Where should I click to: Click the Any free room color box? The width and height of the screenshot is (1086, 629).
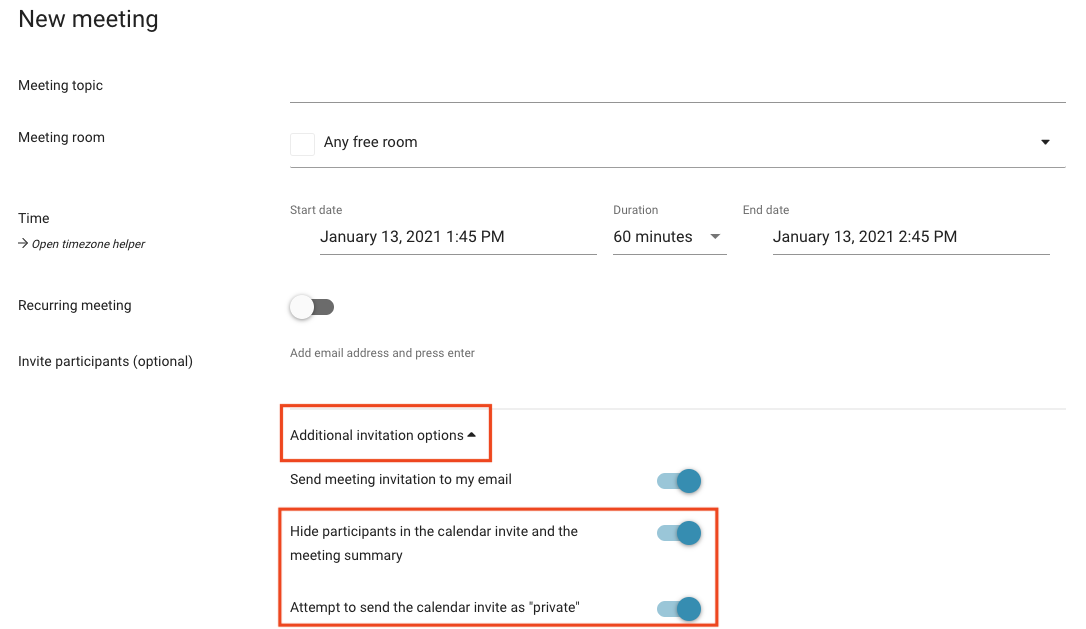point(302,144)
